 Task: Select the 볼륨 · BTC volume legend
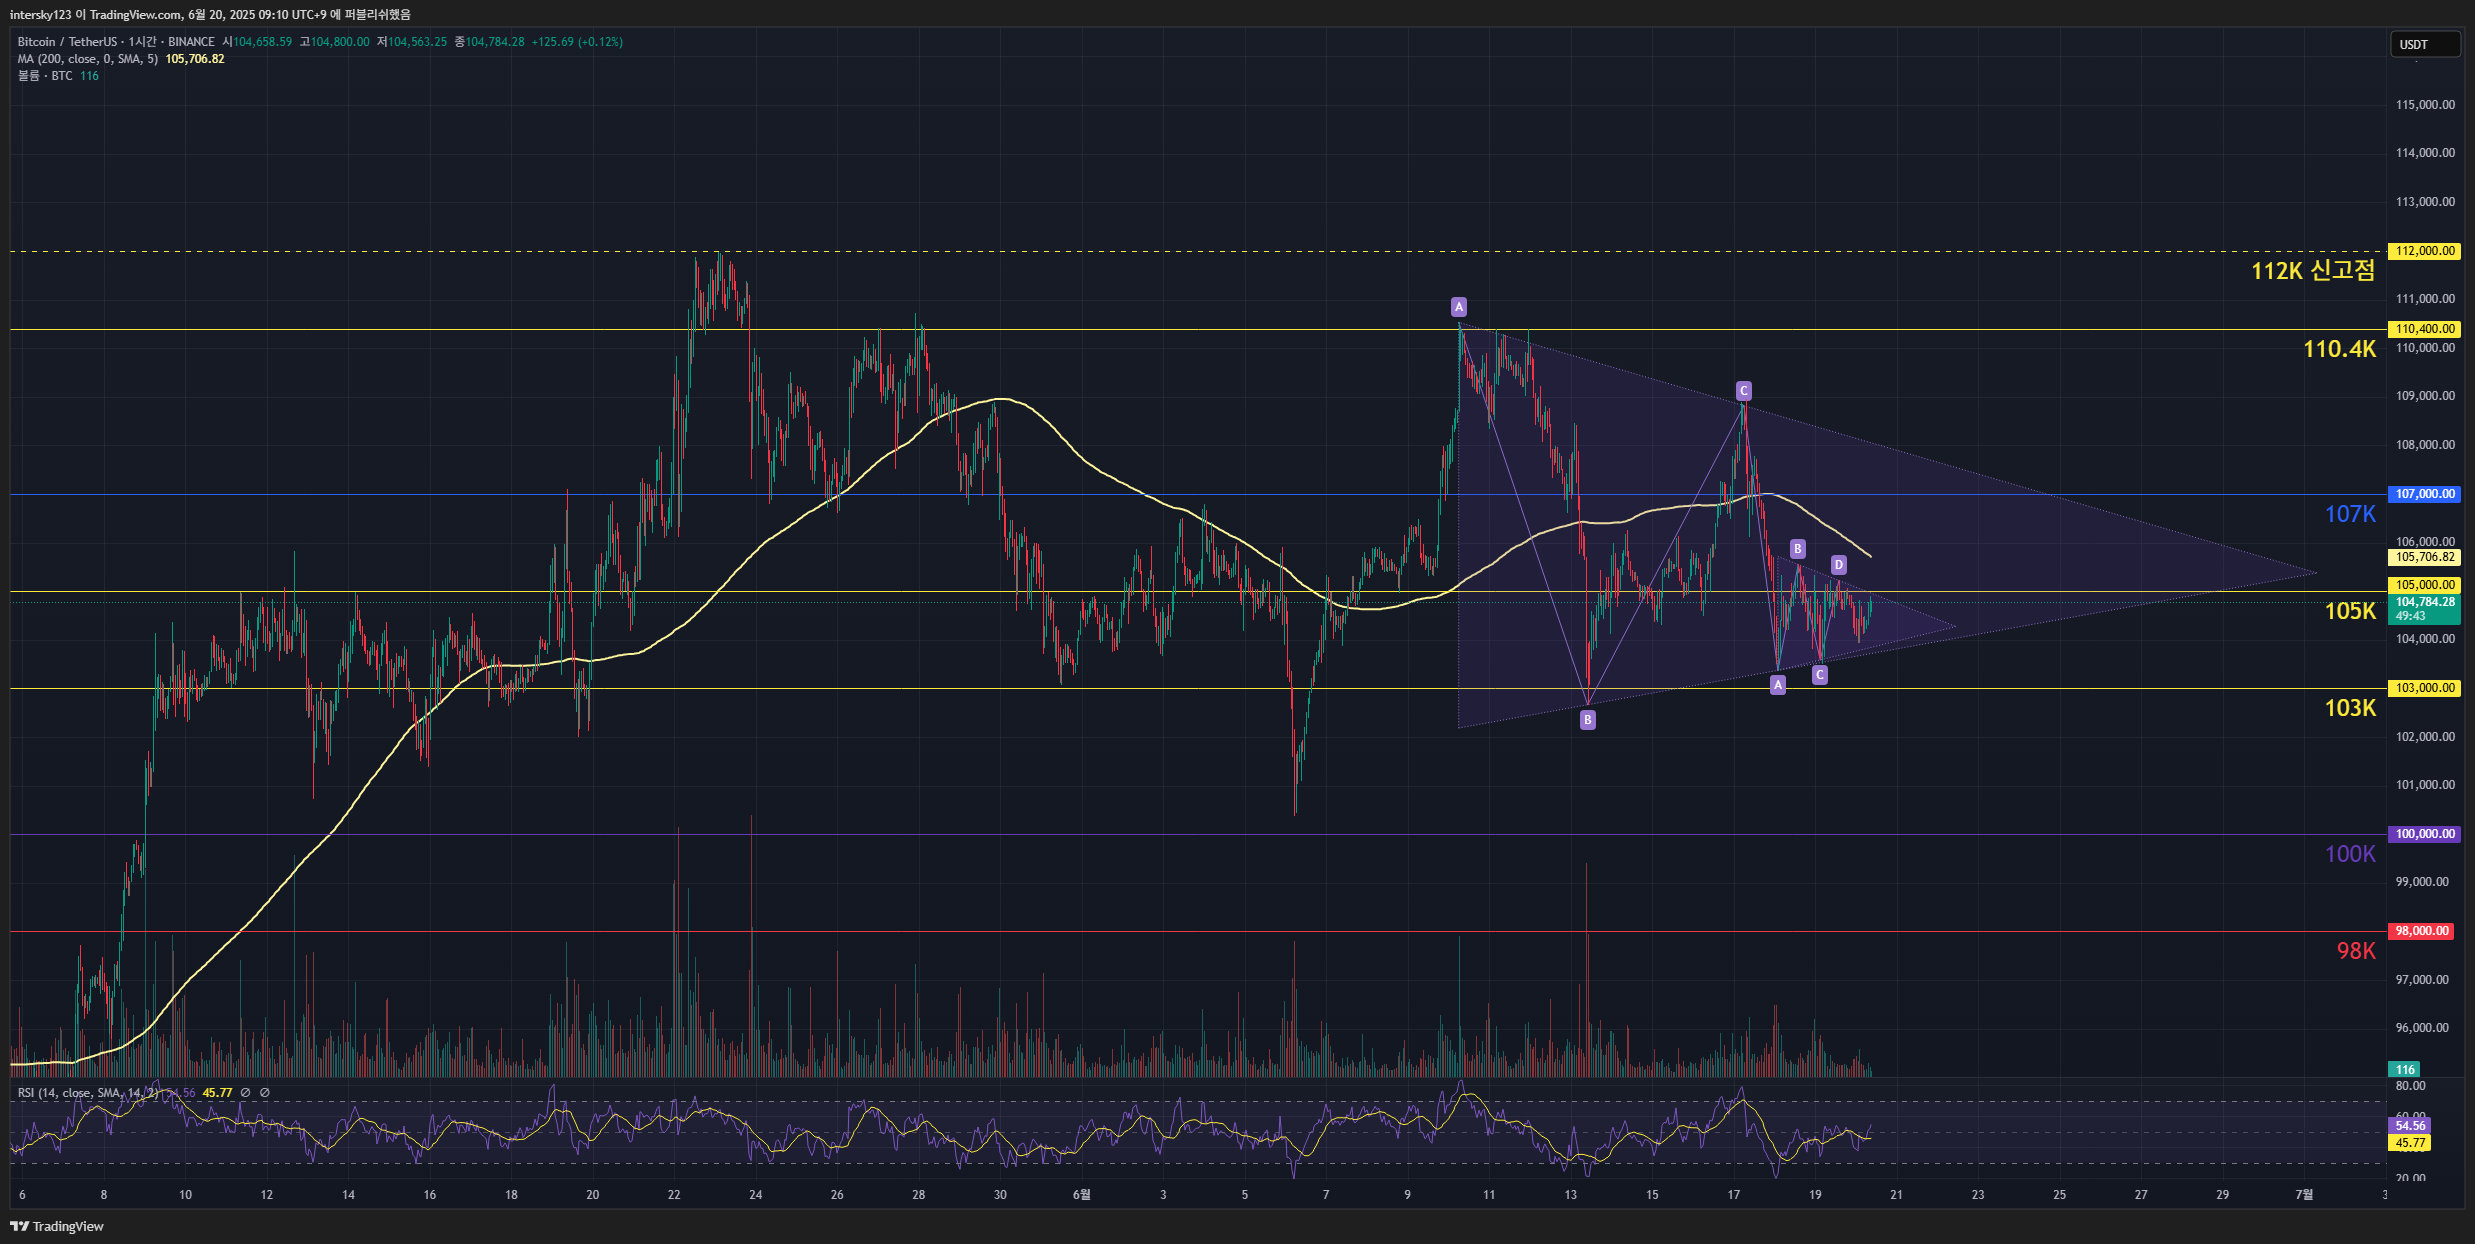tap(45, 76)
